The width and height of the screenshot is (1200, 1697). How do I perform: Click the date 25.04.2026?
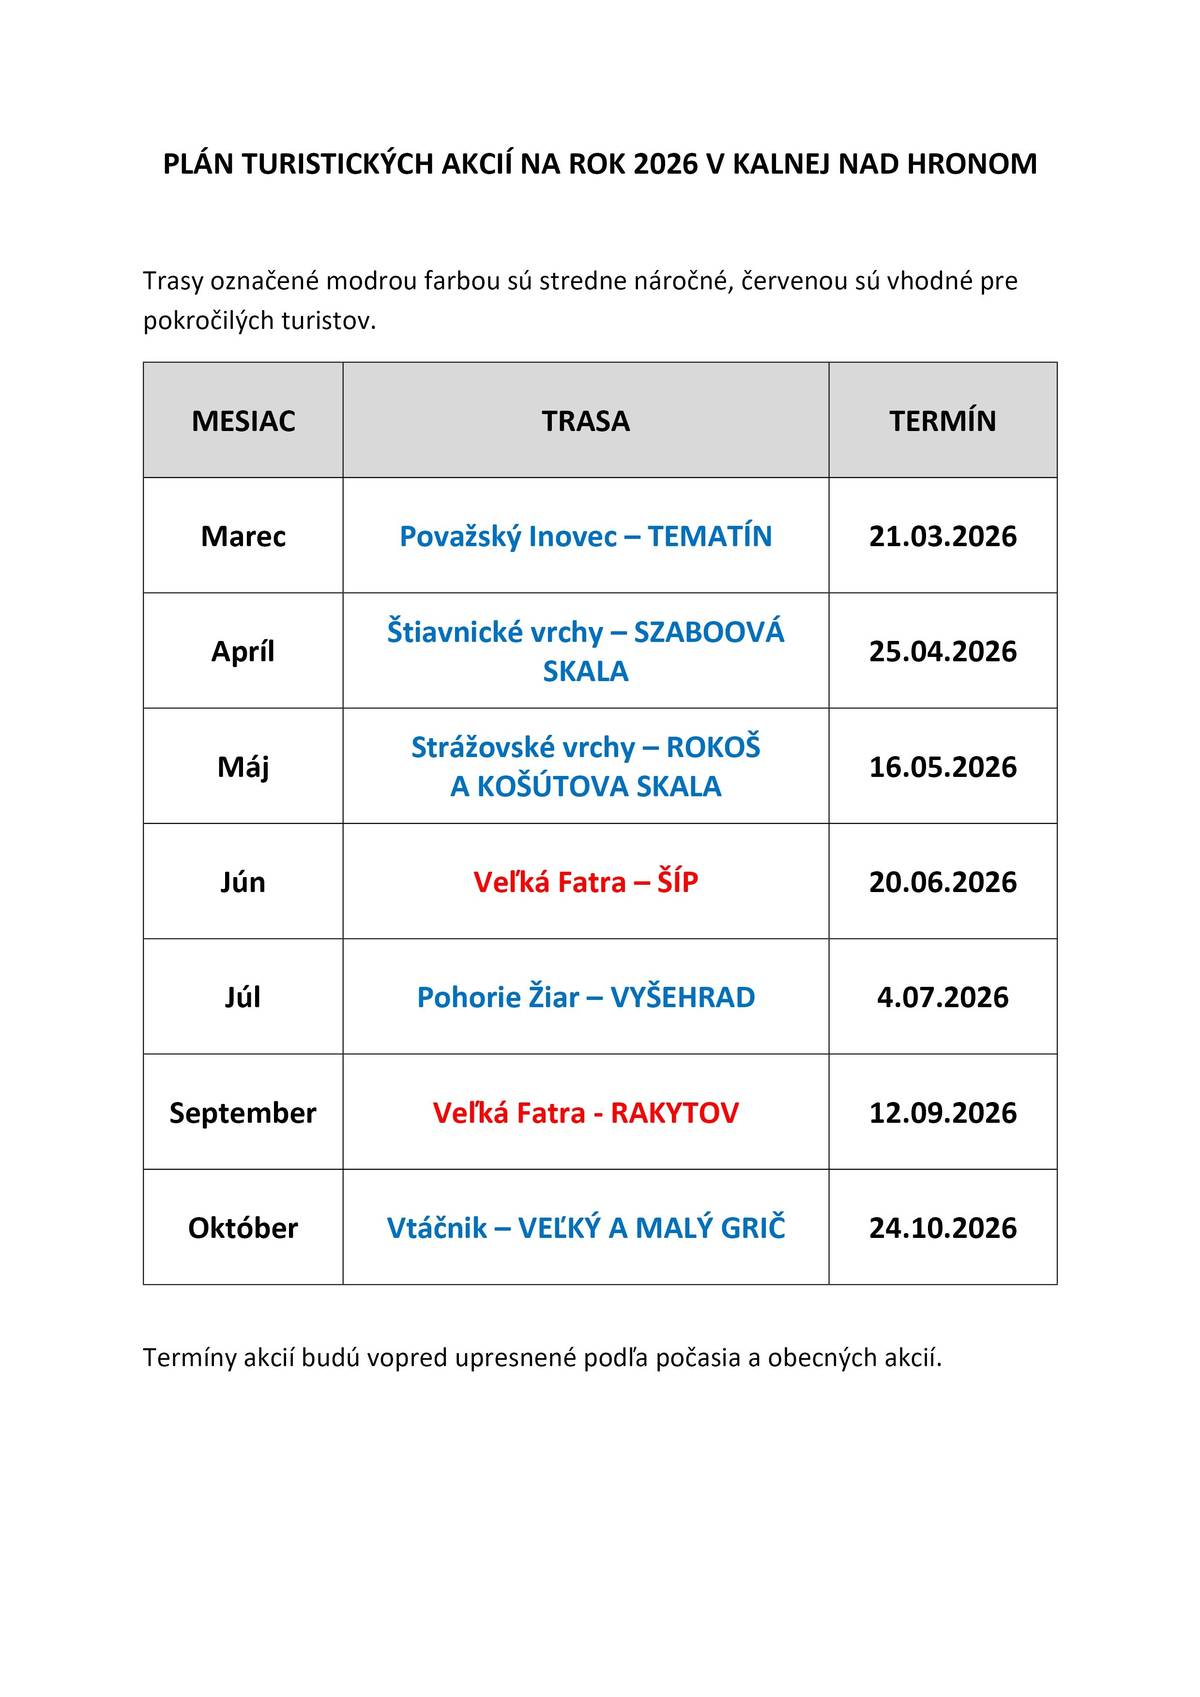(x=942, y=651)
